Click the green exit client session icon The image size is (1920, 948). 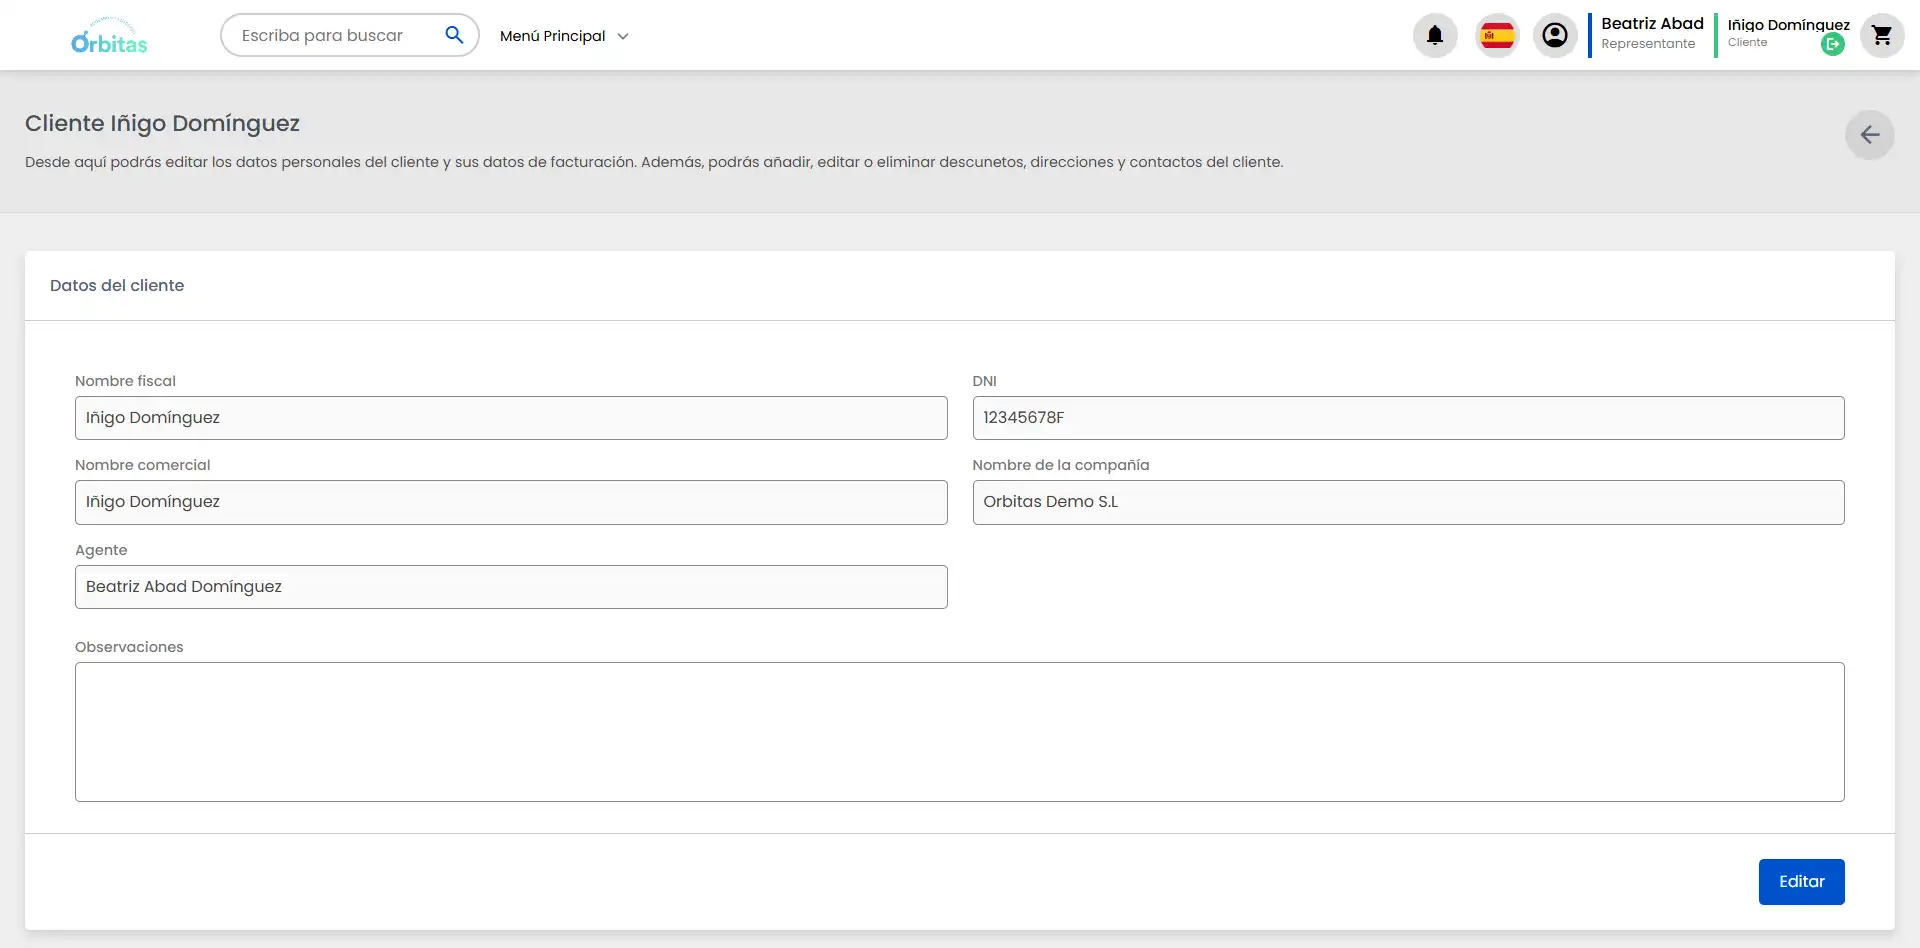(x=1833, y=45)
